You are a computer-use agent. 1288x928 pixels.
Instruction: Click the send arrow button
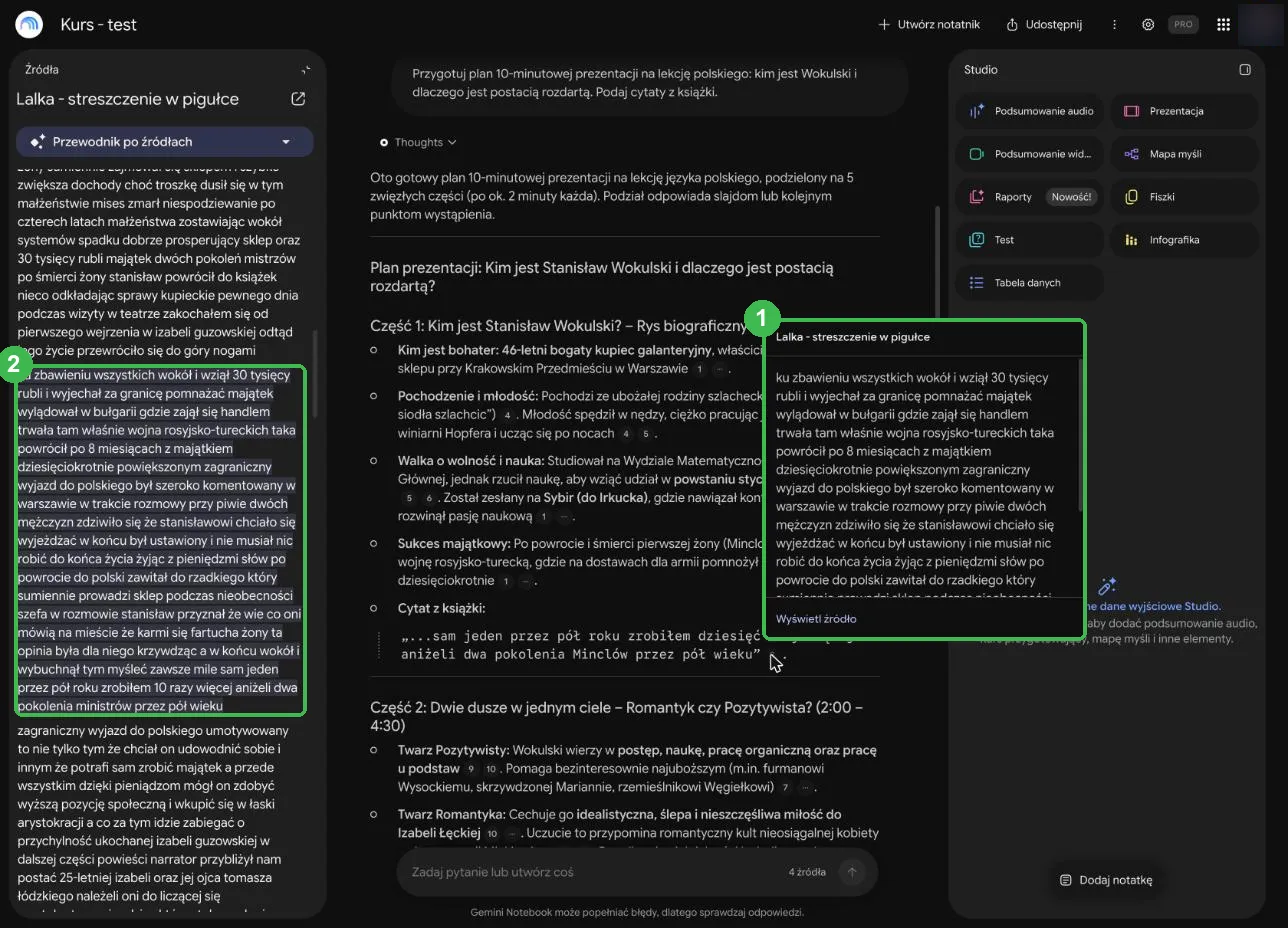coord(852,872)
